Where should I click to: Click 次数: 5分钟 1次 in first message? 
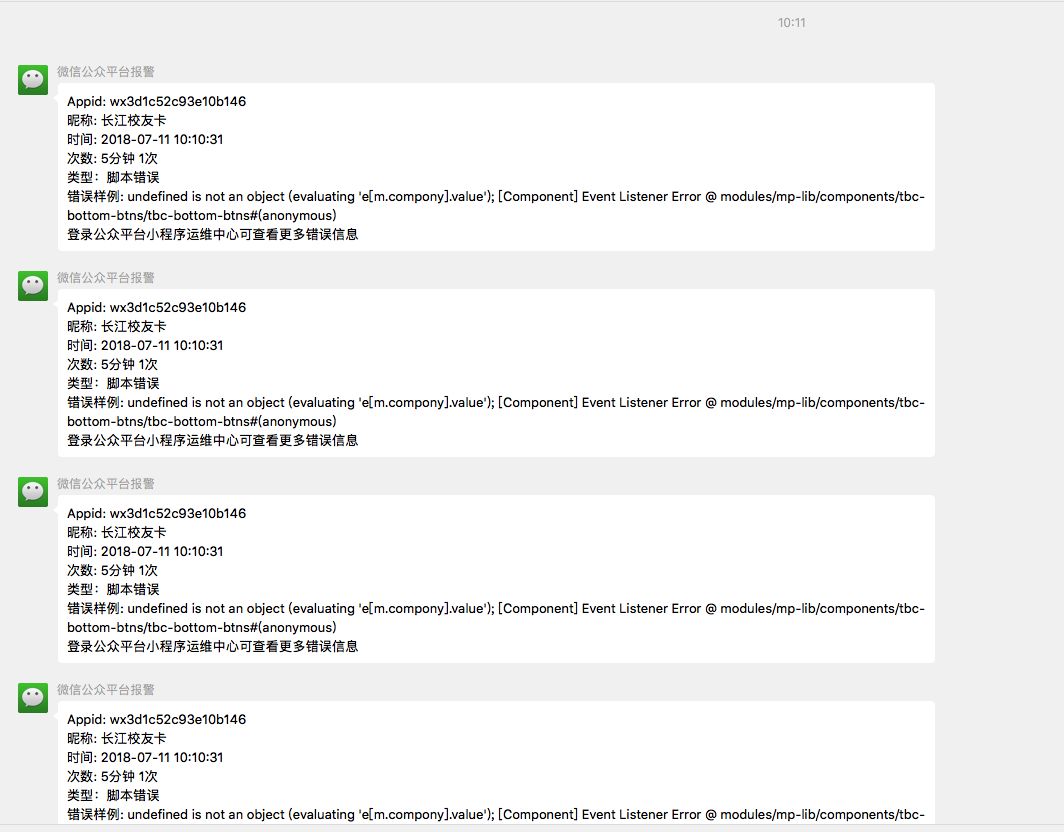113,158
